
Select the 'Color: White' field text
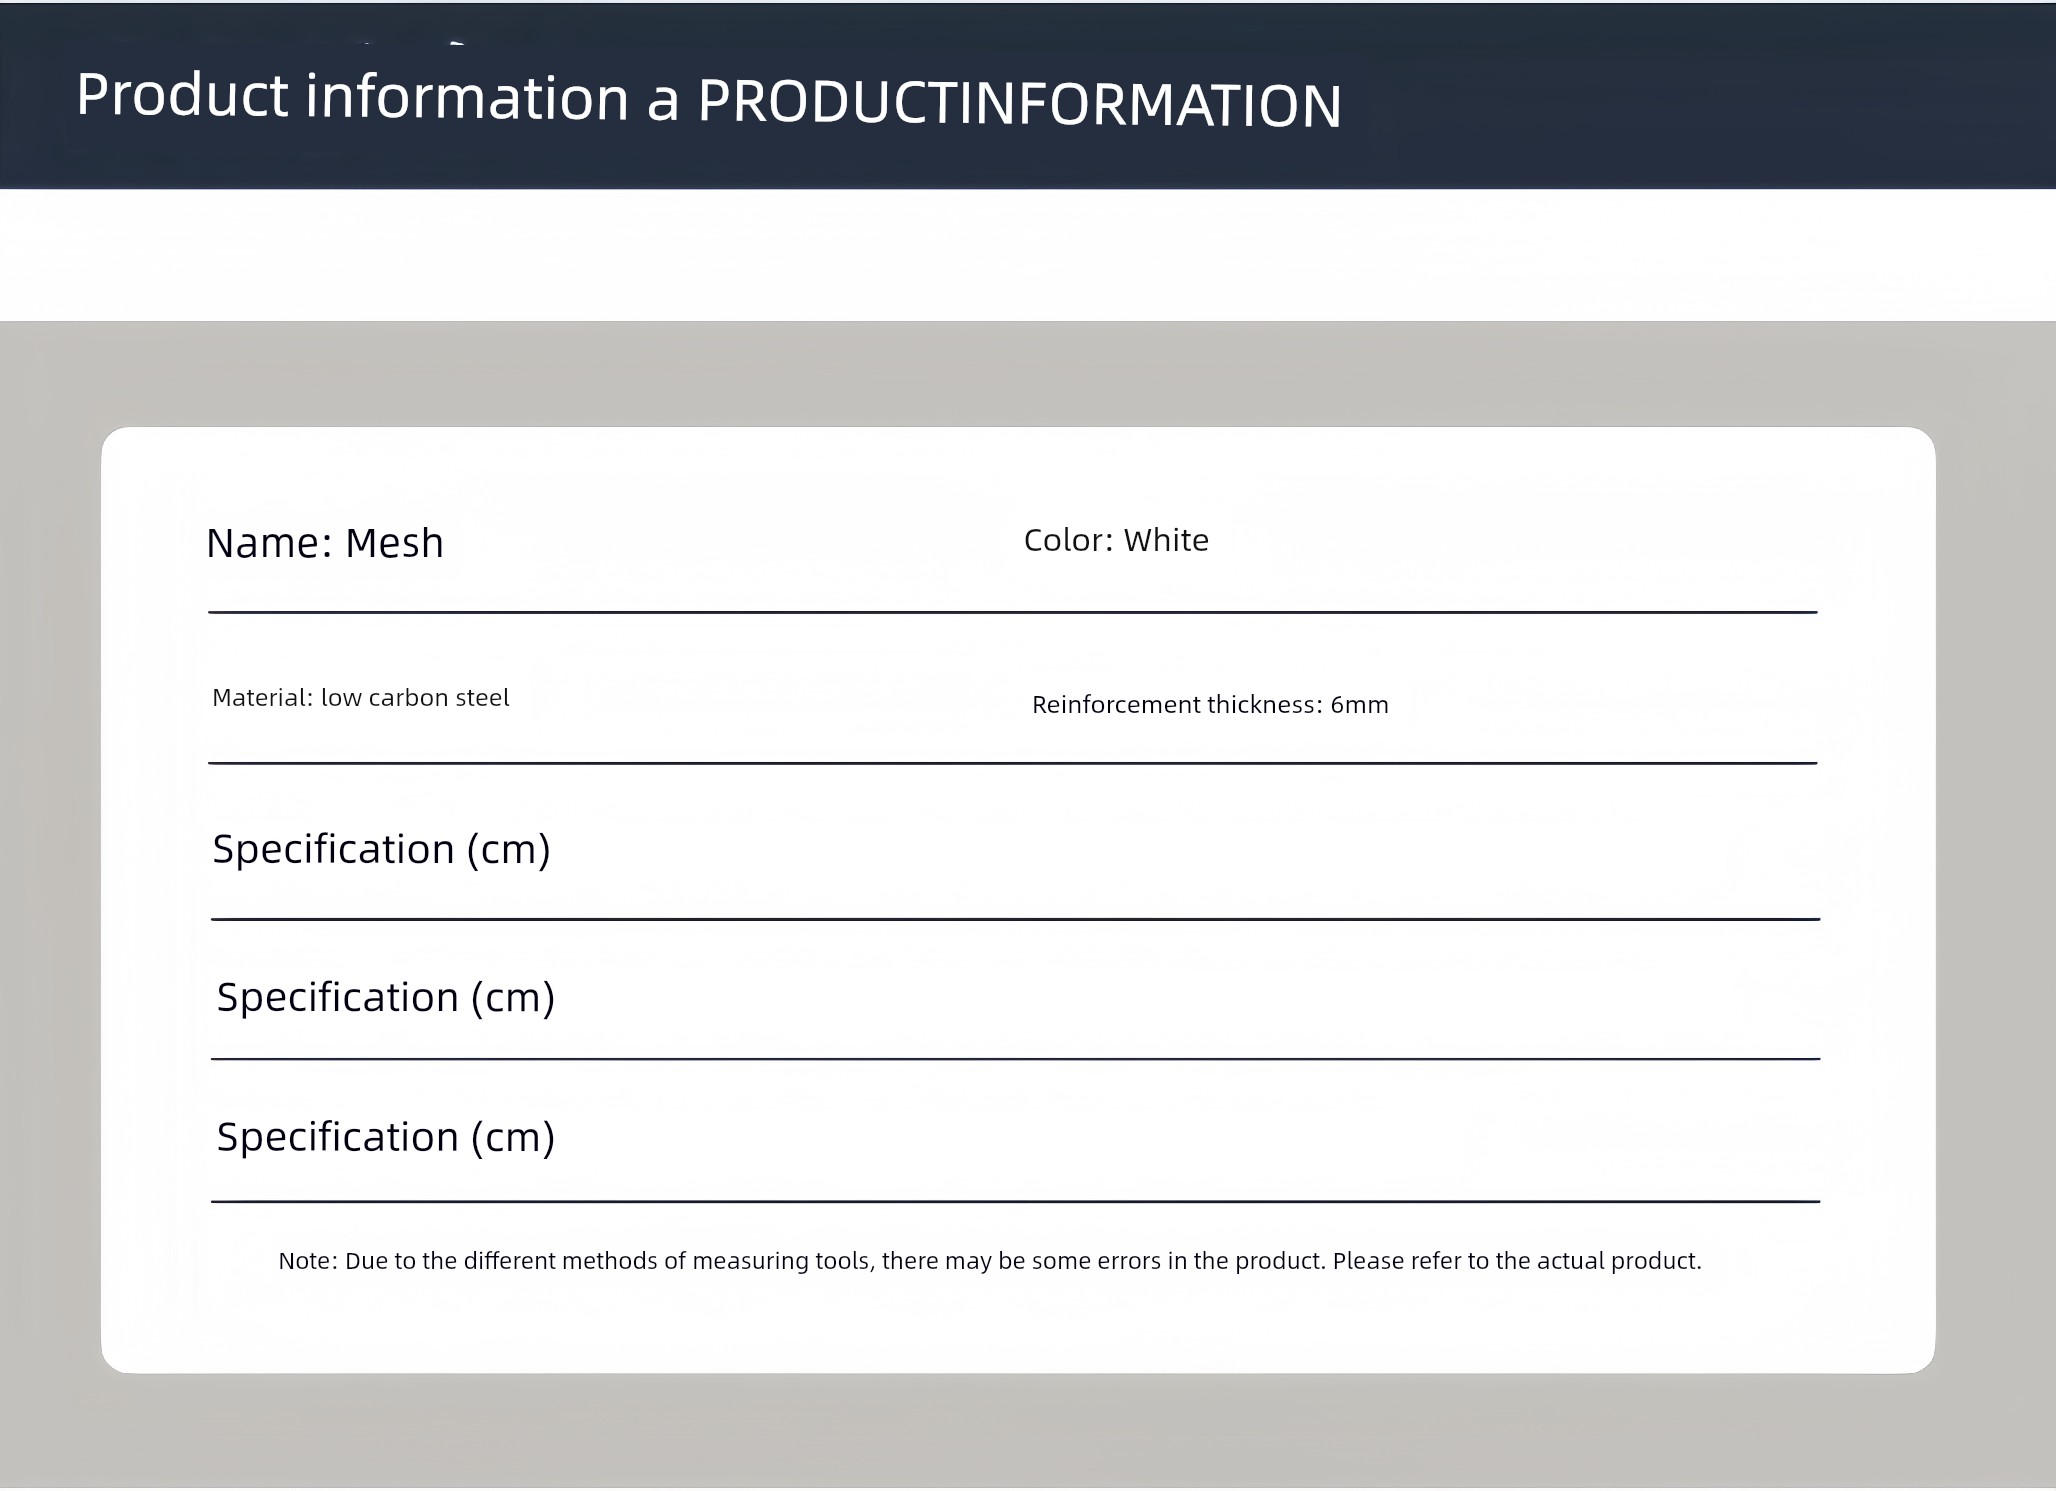click(1116, 540)
